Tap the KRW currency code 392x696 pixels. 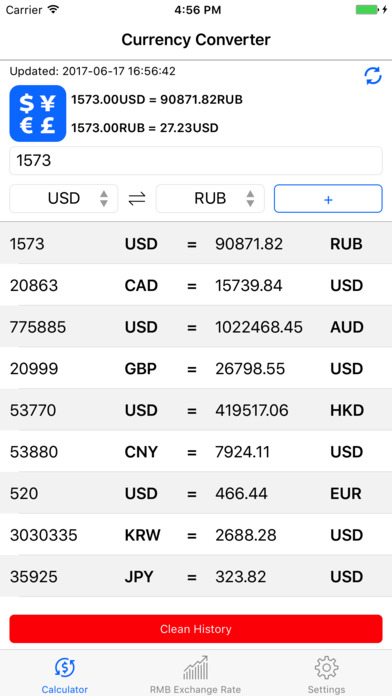click(x=143, y=535)
